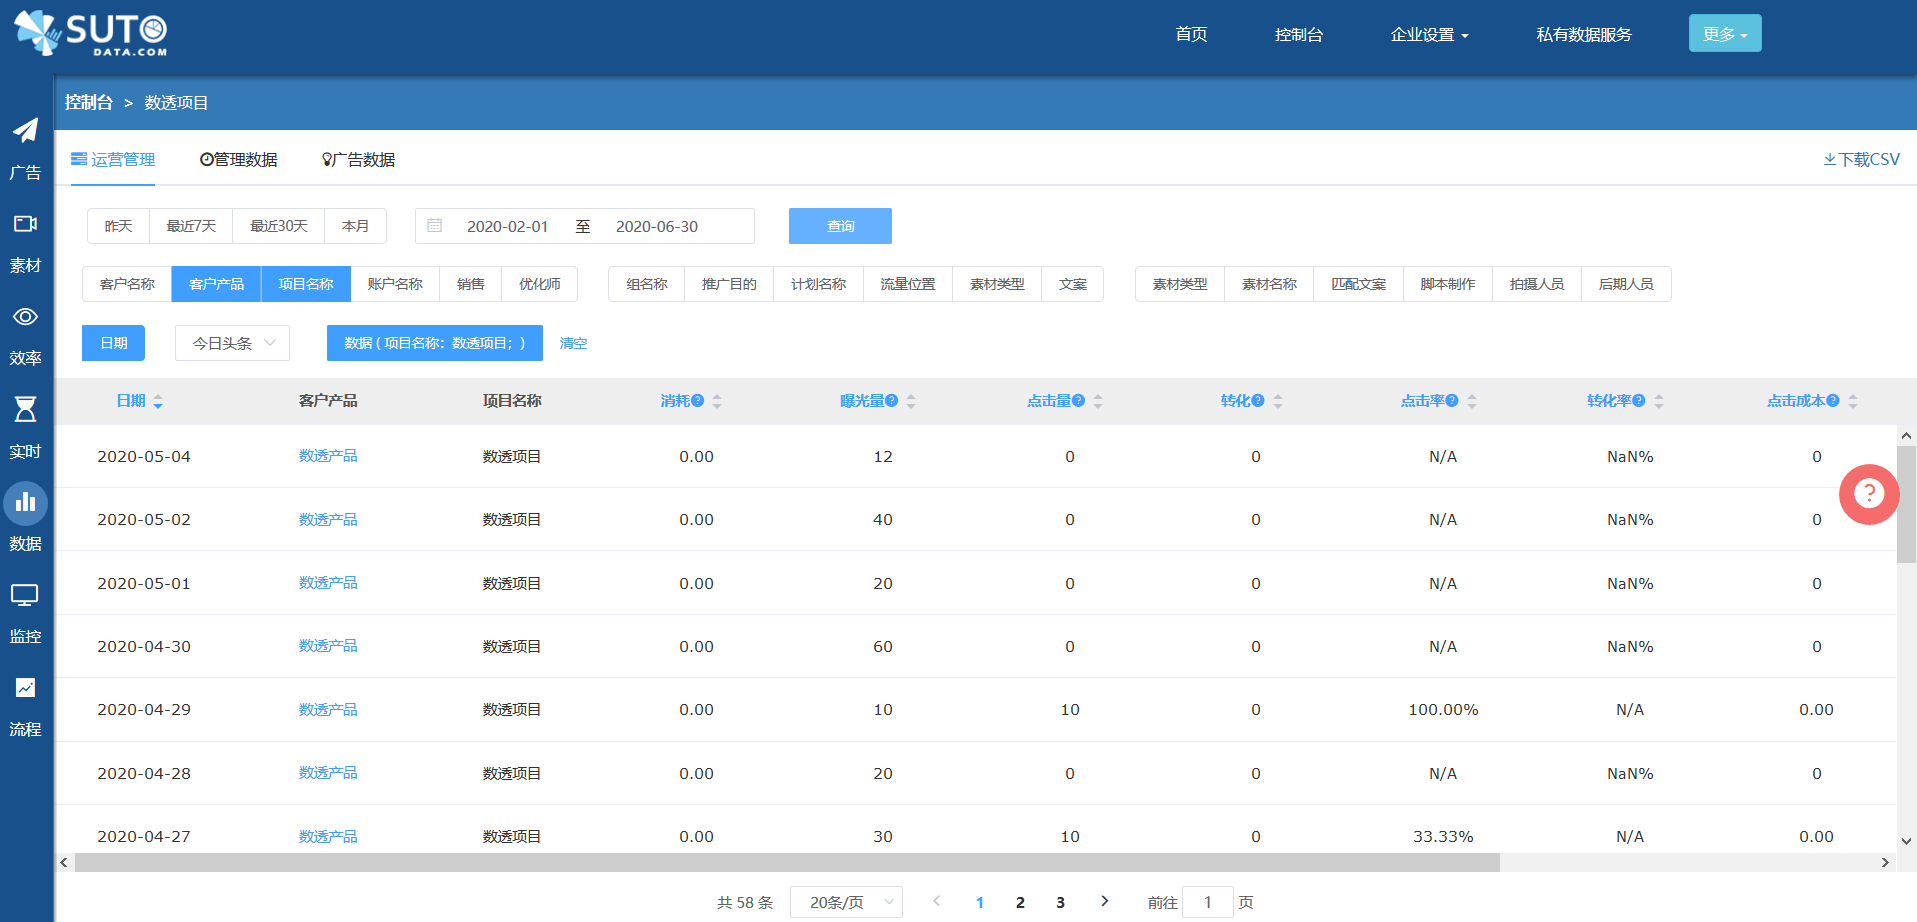This screenshot has height=922, width=1917.
Task: Click the red help question mark bubble
Action: coord(1868,494)
